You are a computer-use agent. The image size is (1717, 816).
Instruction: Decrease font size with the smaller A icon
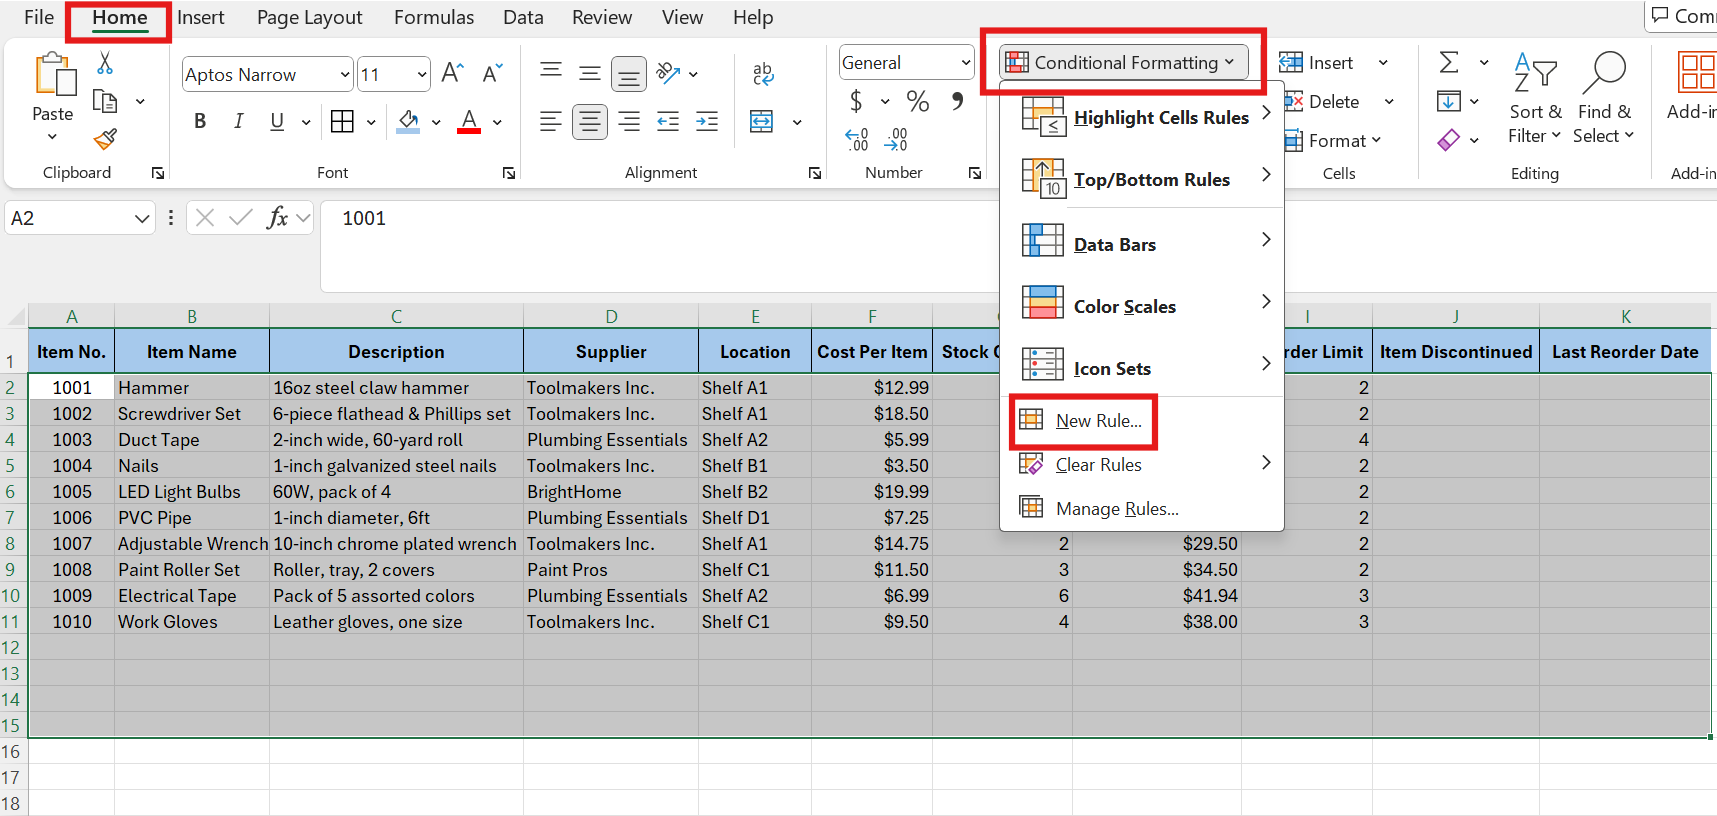[492, 73]
